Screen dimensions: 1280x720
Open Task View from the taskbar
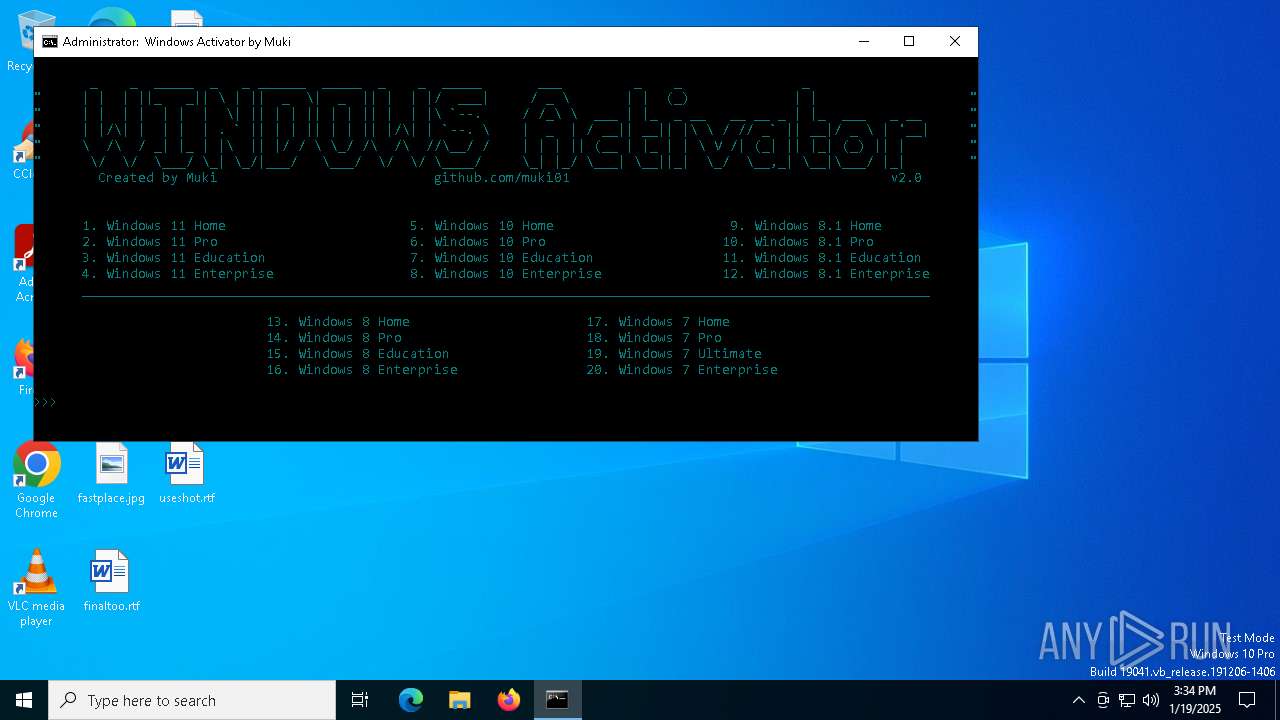[x=360, y=700]
